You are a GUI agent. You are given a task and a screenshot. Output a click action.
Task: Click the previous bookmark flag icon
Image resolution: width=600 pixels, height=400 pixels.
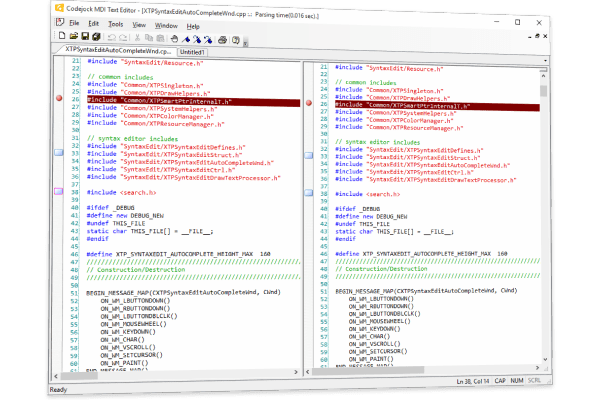tap(208, 39)
